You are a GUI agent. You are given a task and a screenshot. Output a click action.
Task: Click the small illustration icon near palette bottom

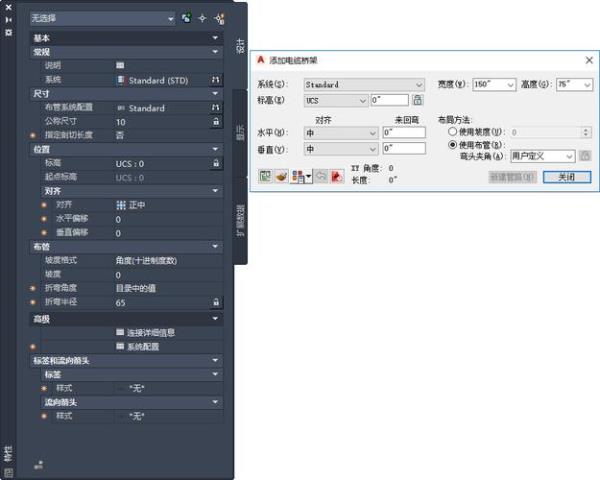(39, 465)
